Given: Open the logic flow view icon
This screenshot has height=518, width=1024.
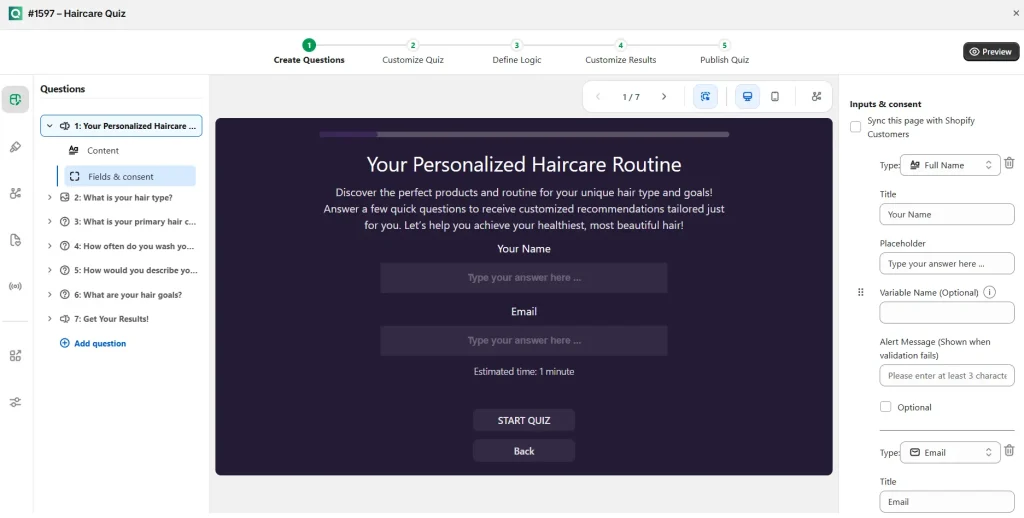Looking at the screenshot, I should coord(816,97).
